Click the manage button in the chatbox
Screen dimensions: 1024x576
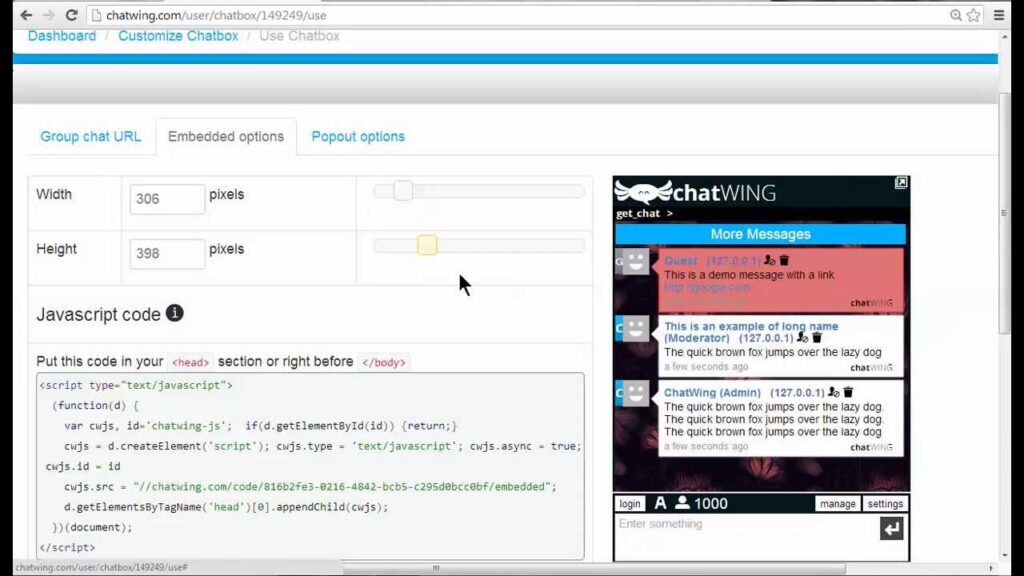(837, 504)
